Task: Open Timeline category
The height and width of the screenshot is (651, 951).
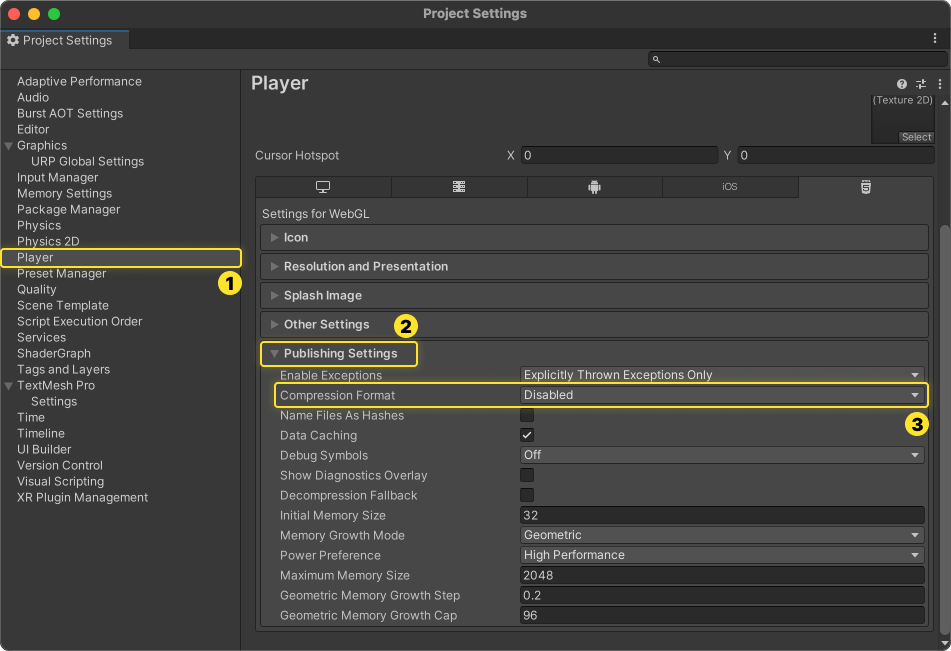Action: coord(41,433)
